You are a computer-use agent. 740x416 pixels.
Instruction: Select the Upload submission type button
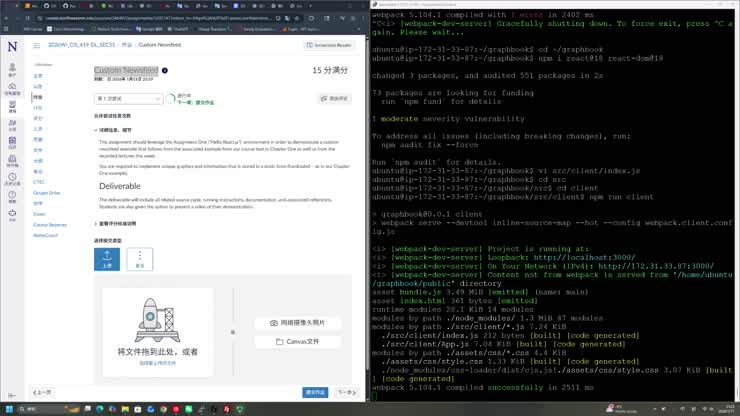(107, 259)
